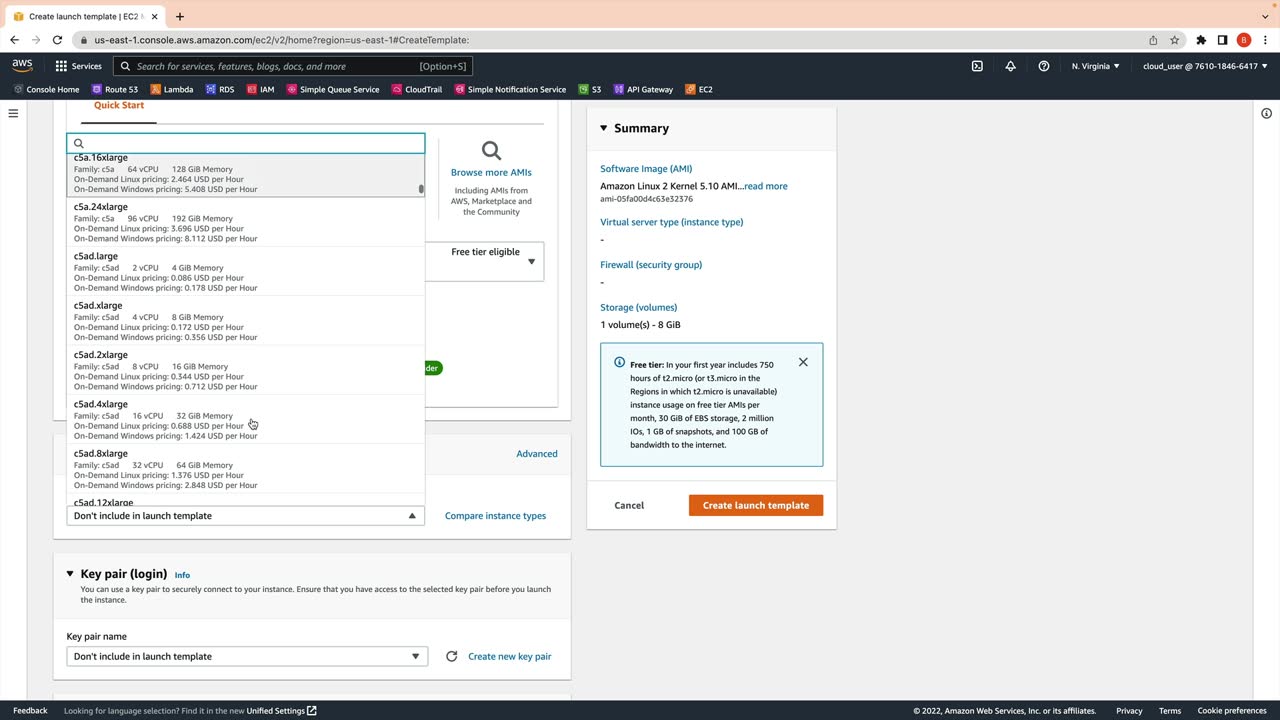
Task: Open the AWS home logo
Action: [x=22, y=66]
